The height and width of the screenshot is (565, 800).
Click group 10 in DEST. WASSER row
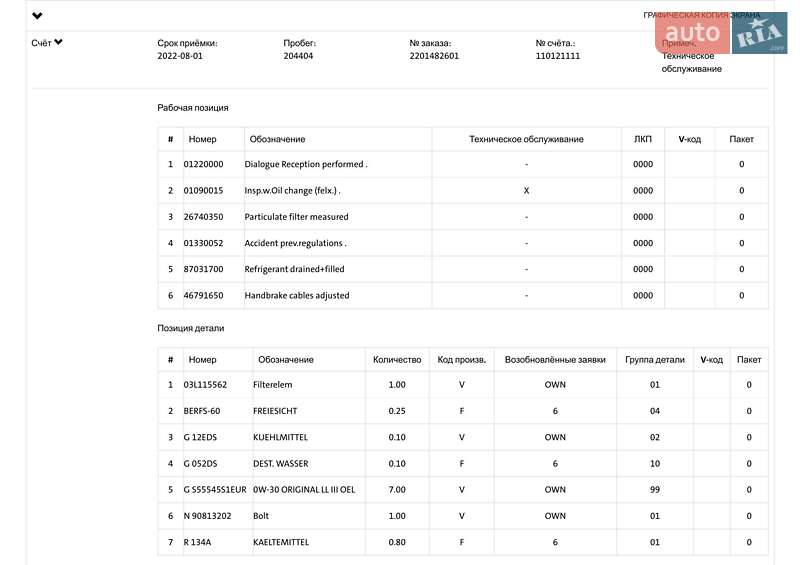point(655,463)
